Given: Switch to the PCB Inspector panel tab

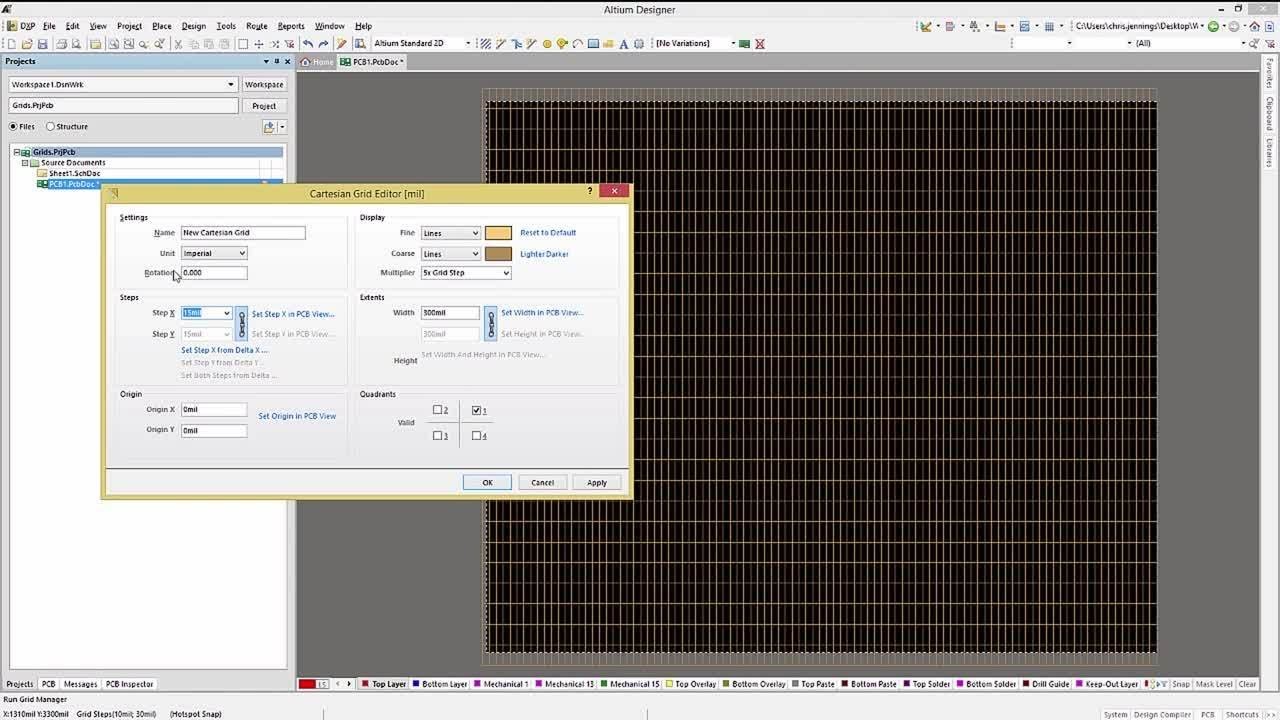Looking at the screenshot, I should coord(130,684).
